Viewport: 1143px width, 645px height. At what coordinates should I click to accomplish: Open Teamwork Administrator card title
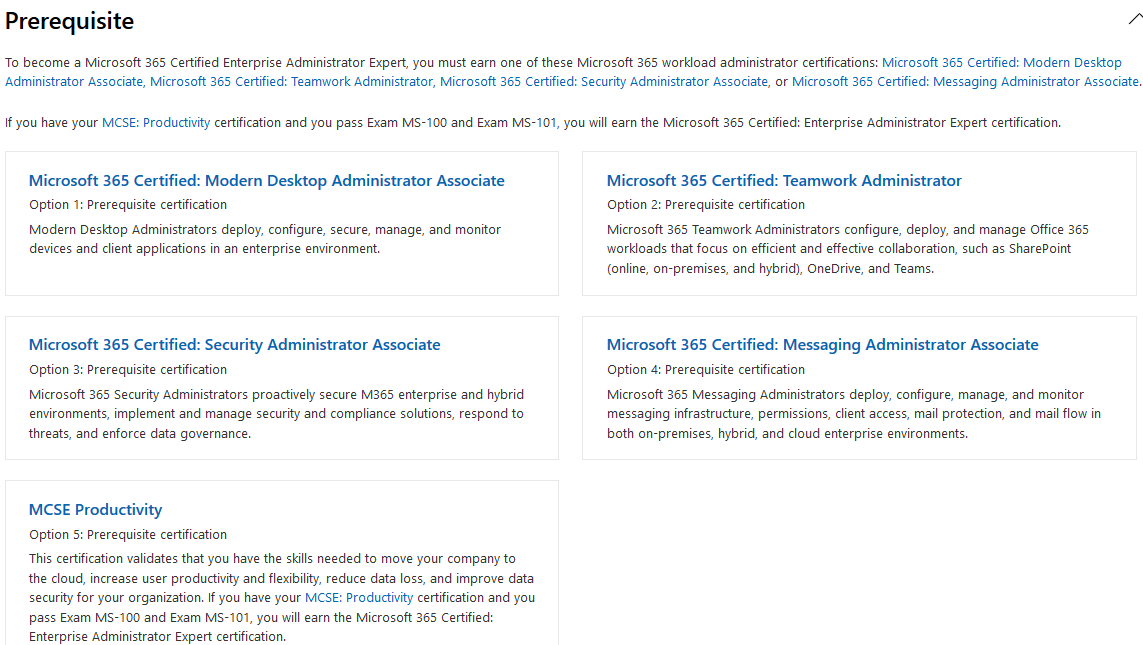(x=784, y=181)
